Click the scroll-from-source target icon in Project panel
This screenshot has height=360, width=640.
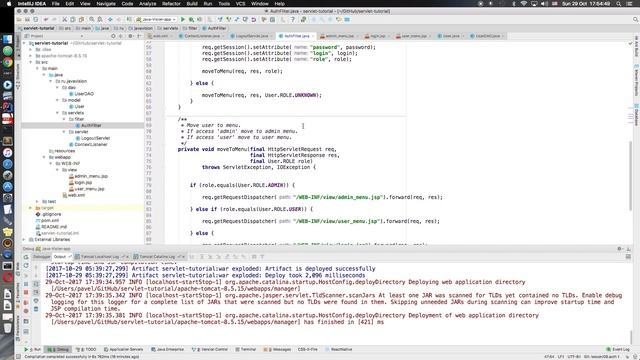click(x=113, y=36)
